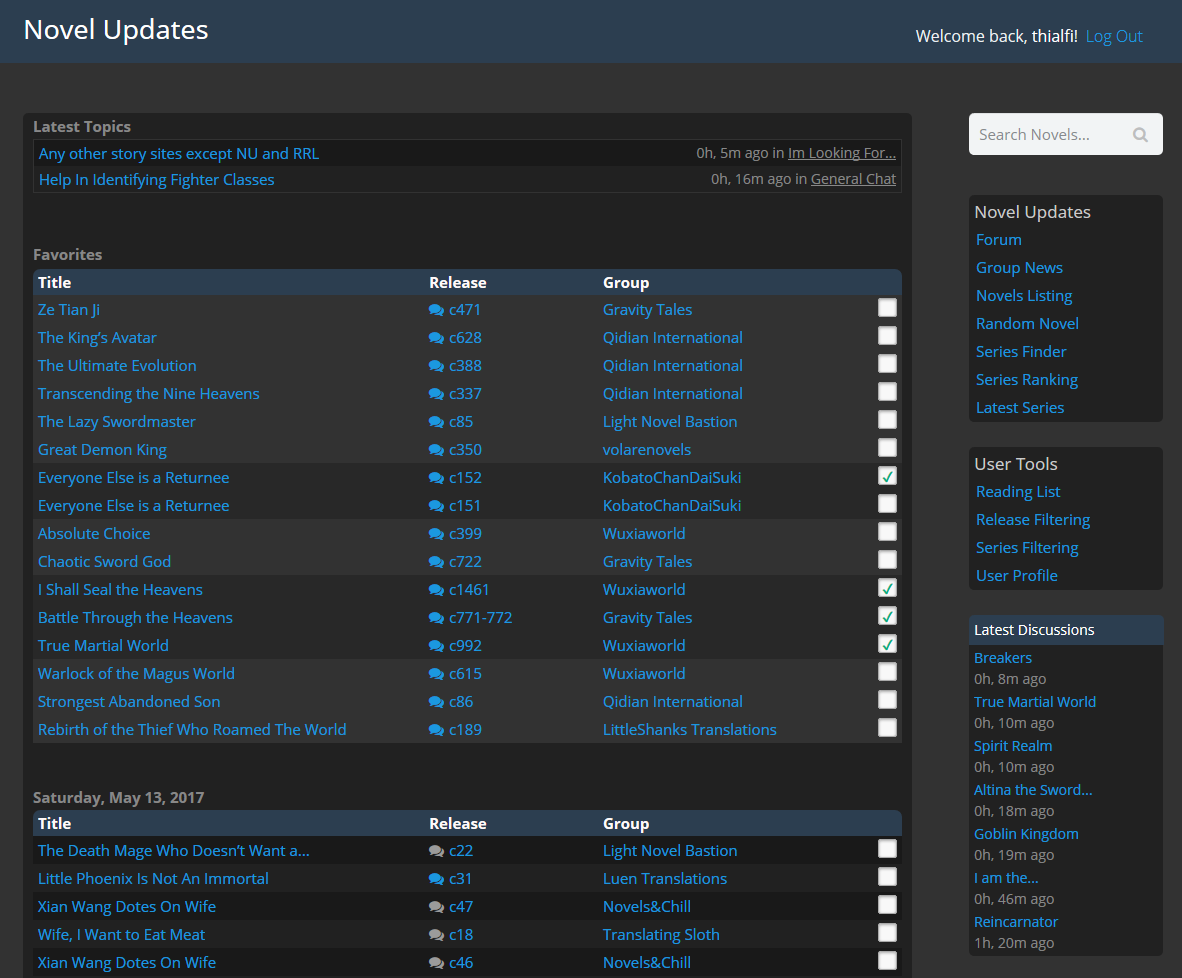The width and height of the screenshot is (1182, 978).
Task: Select Series Ranking in the sidebar
Action: 1026,379
